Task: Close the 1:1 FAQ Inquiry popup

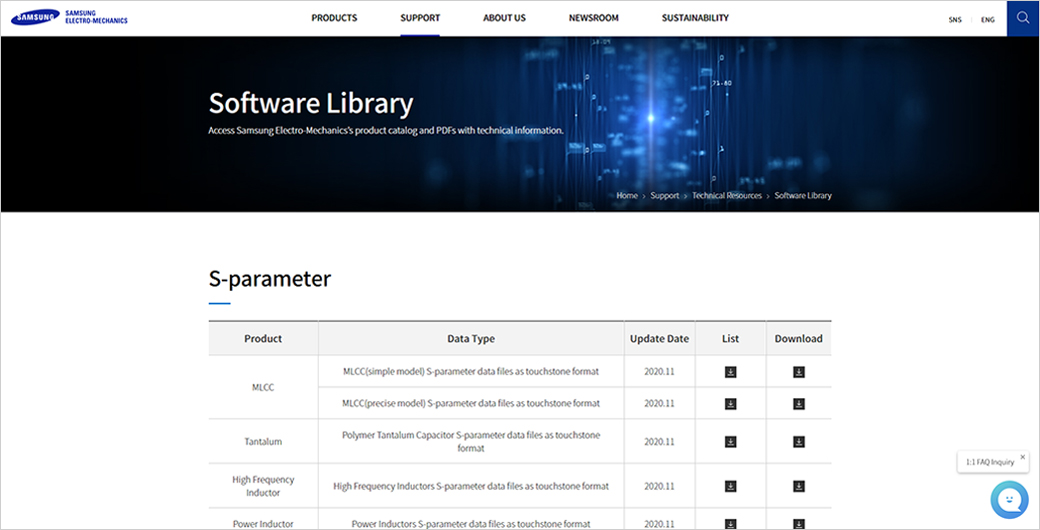Action: click(x=1022, y=456)
